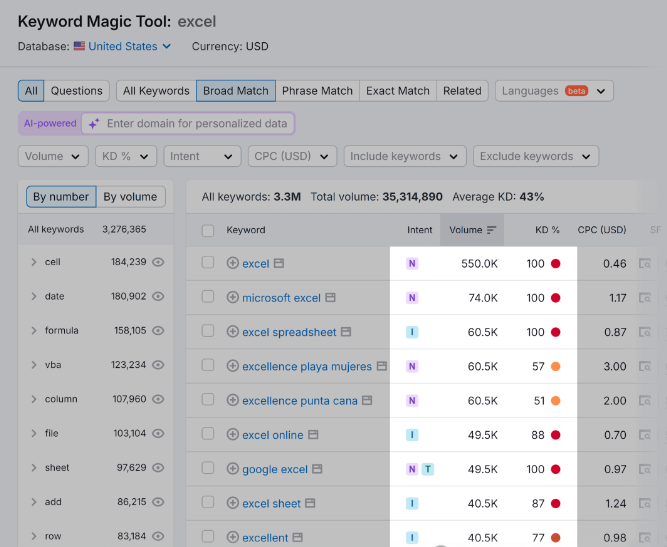Screen dimensions: 667x547
Task: Click the 'By volume' sort button
Action: tap(130, 197)
